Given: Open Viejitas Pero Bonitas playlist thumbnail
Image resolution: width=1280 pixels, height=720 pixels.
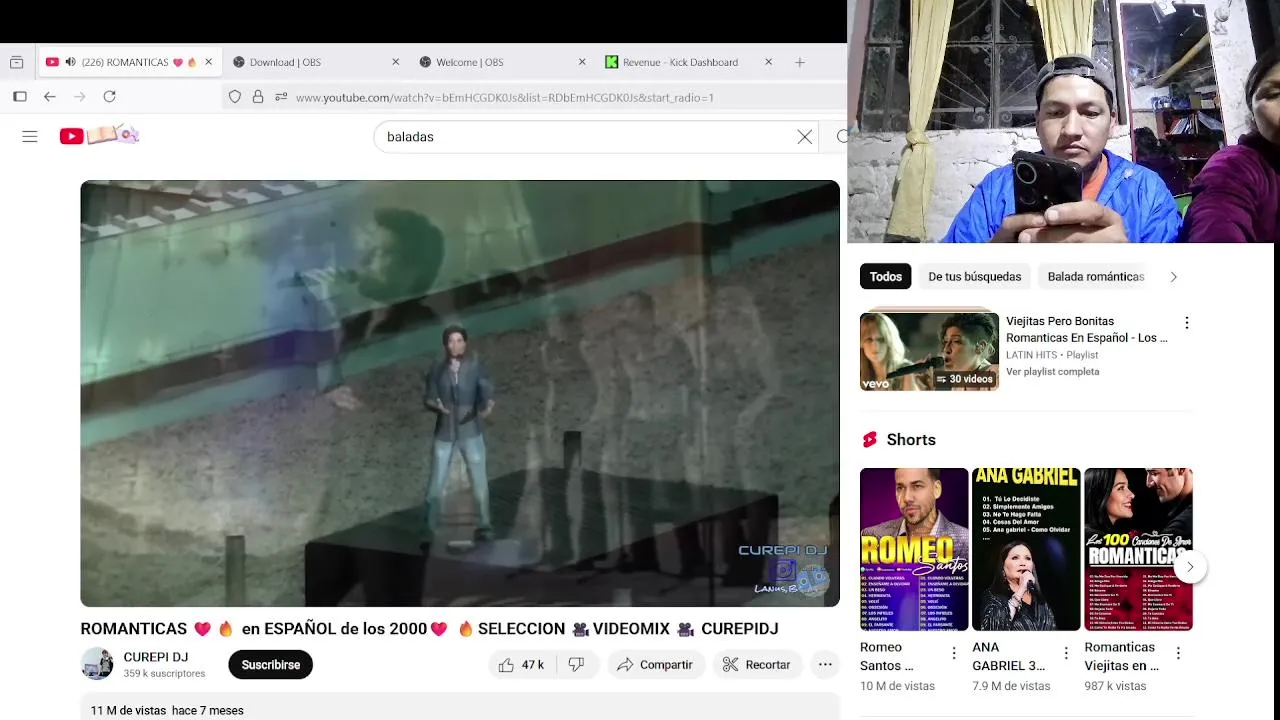Looking at the screenshot, I should (929, 352).
